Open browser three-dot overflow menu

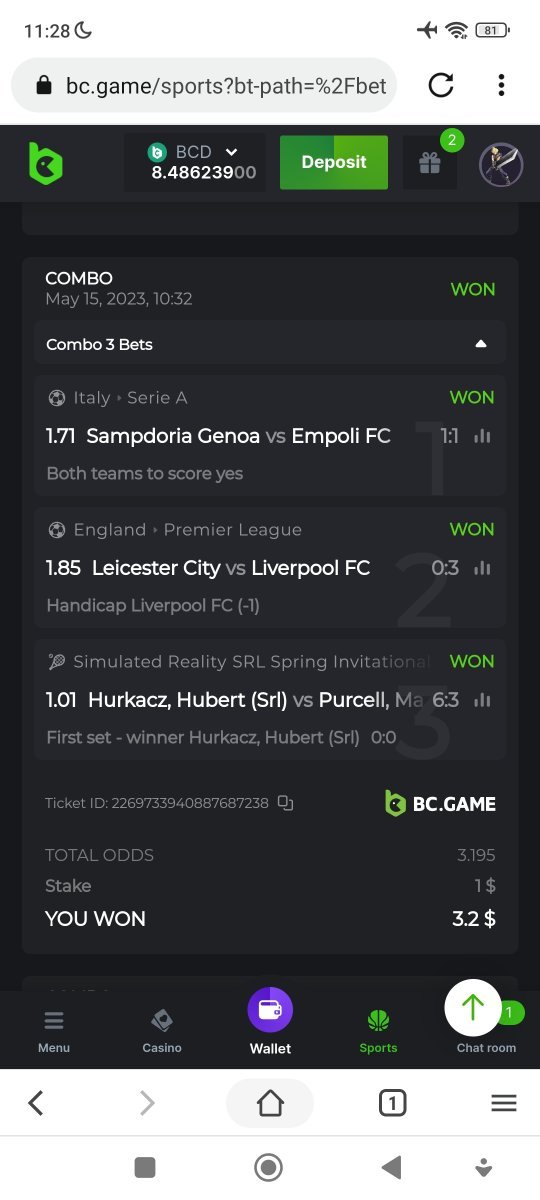tap(501, 86)
